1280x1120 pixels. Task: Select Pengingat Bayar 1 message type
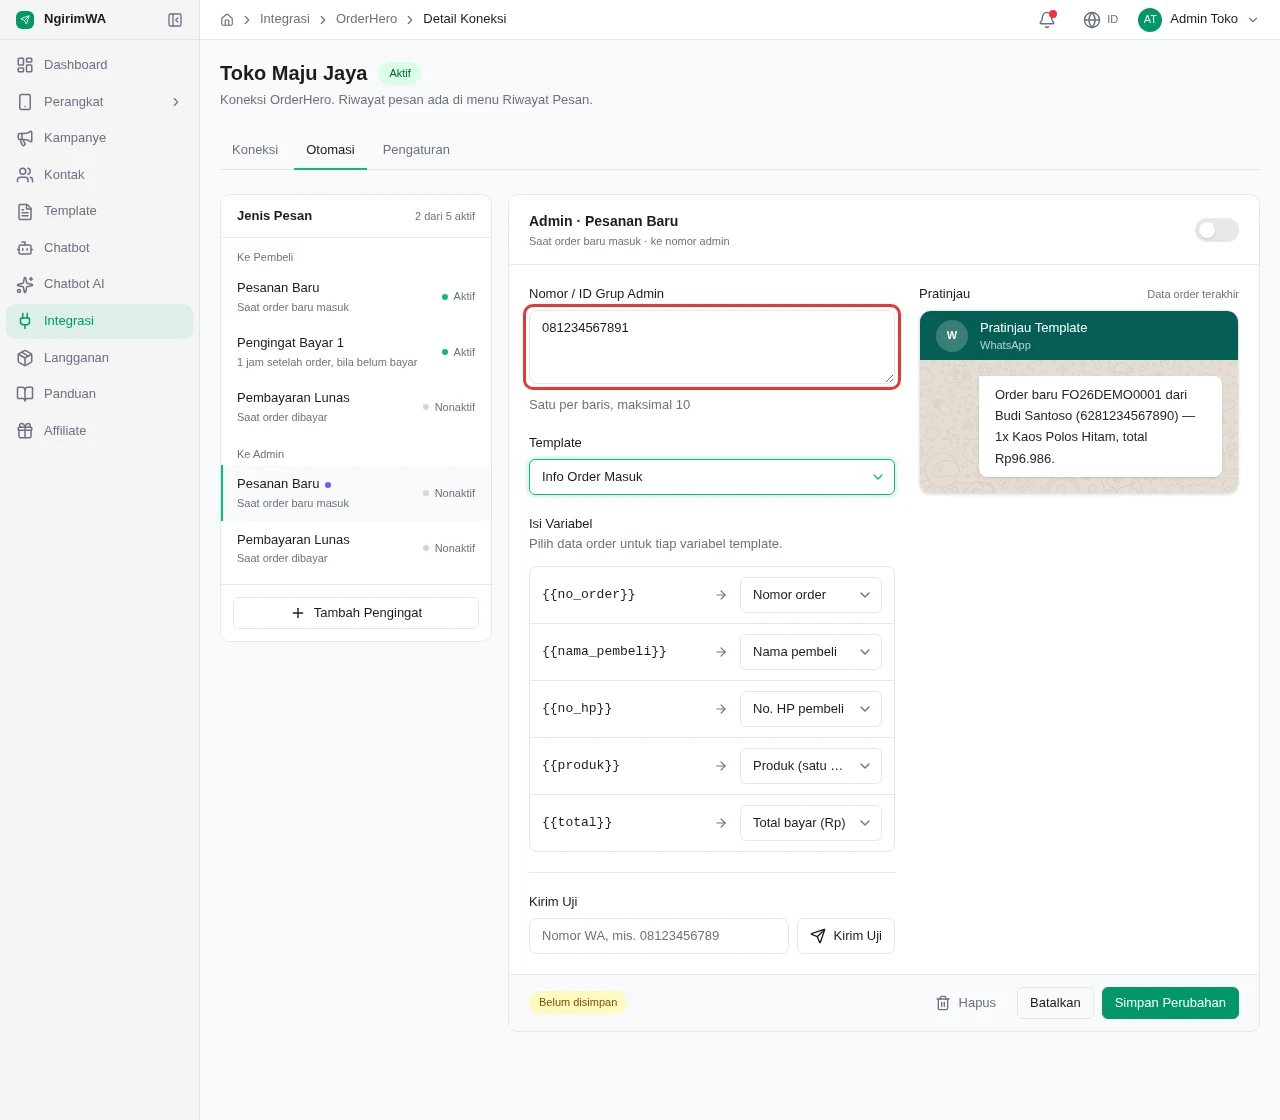[x=356, y=352]
